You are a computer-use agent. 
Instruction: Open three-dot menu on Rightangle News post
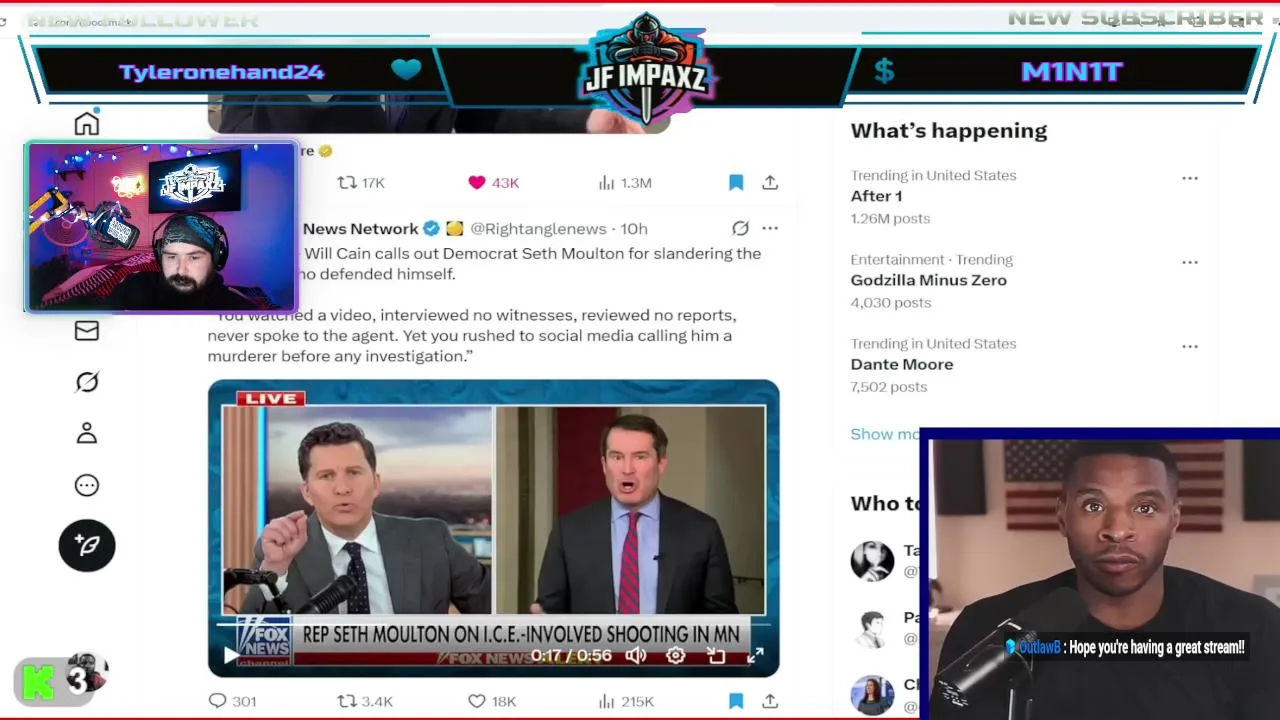tap(770, 228)
